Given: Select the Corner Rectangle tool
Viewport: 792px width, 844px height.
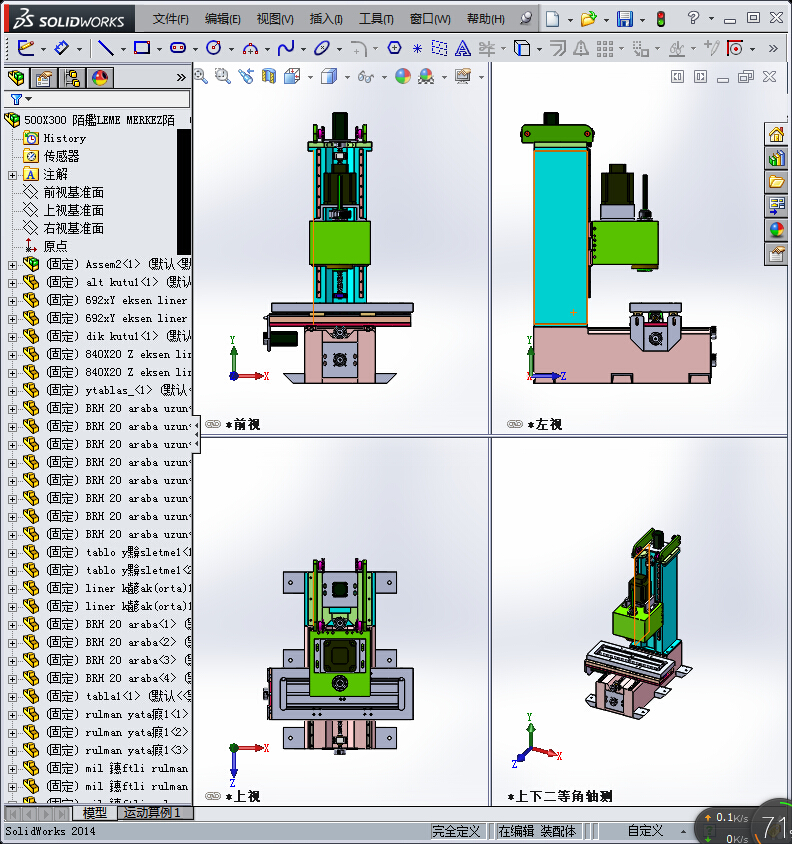Looking at the screenshot, I should (x=142, y=48).
